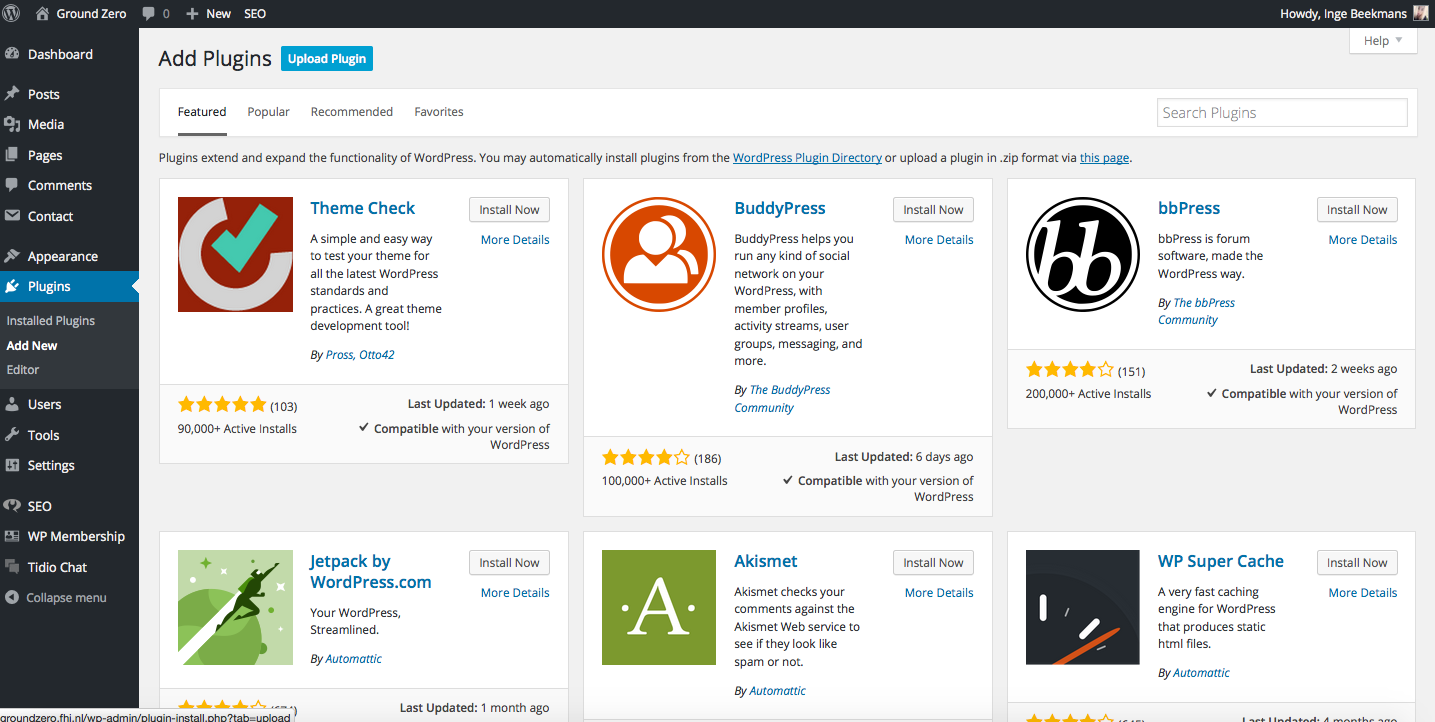Switch to the Featured tab
Viewport: 1435px width, 722px height.
click(x=202, y=112)
